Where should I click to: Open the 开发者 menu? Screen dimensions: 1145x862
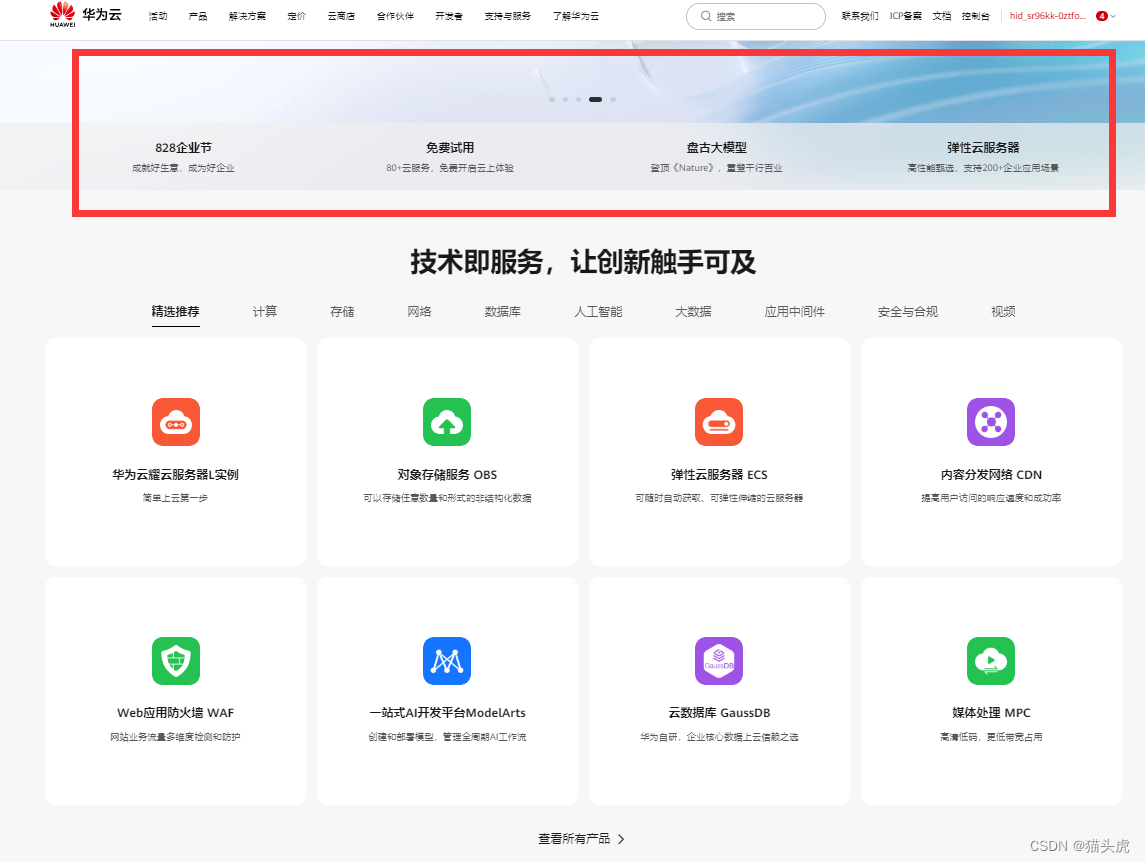(449, 16)
